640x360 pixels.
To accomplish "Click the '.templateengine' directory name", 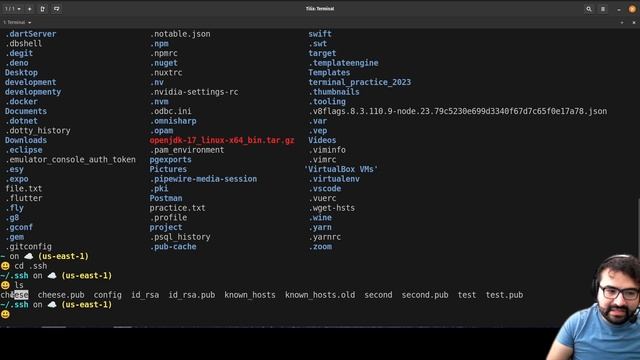I will (x=343, y=63).
